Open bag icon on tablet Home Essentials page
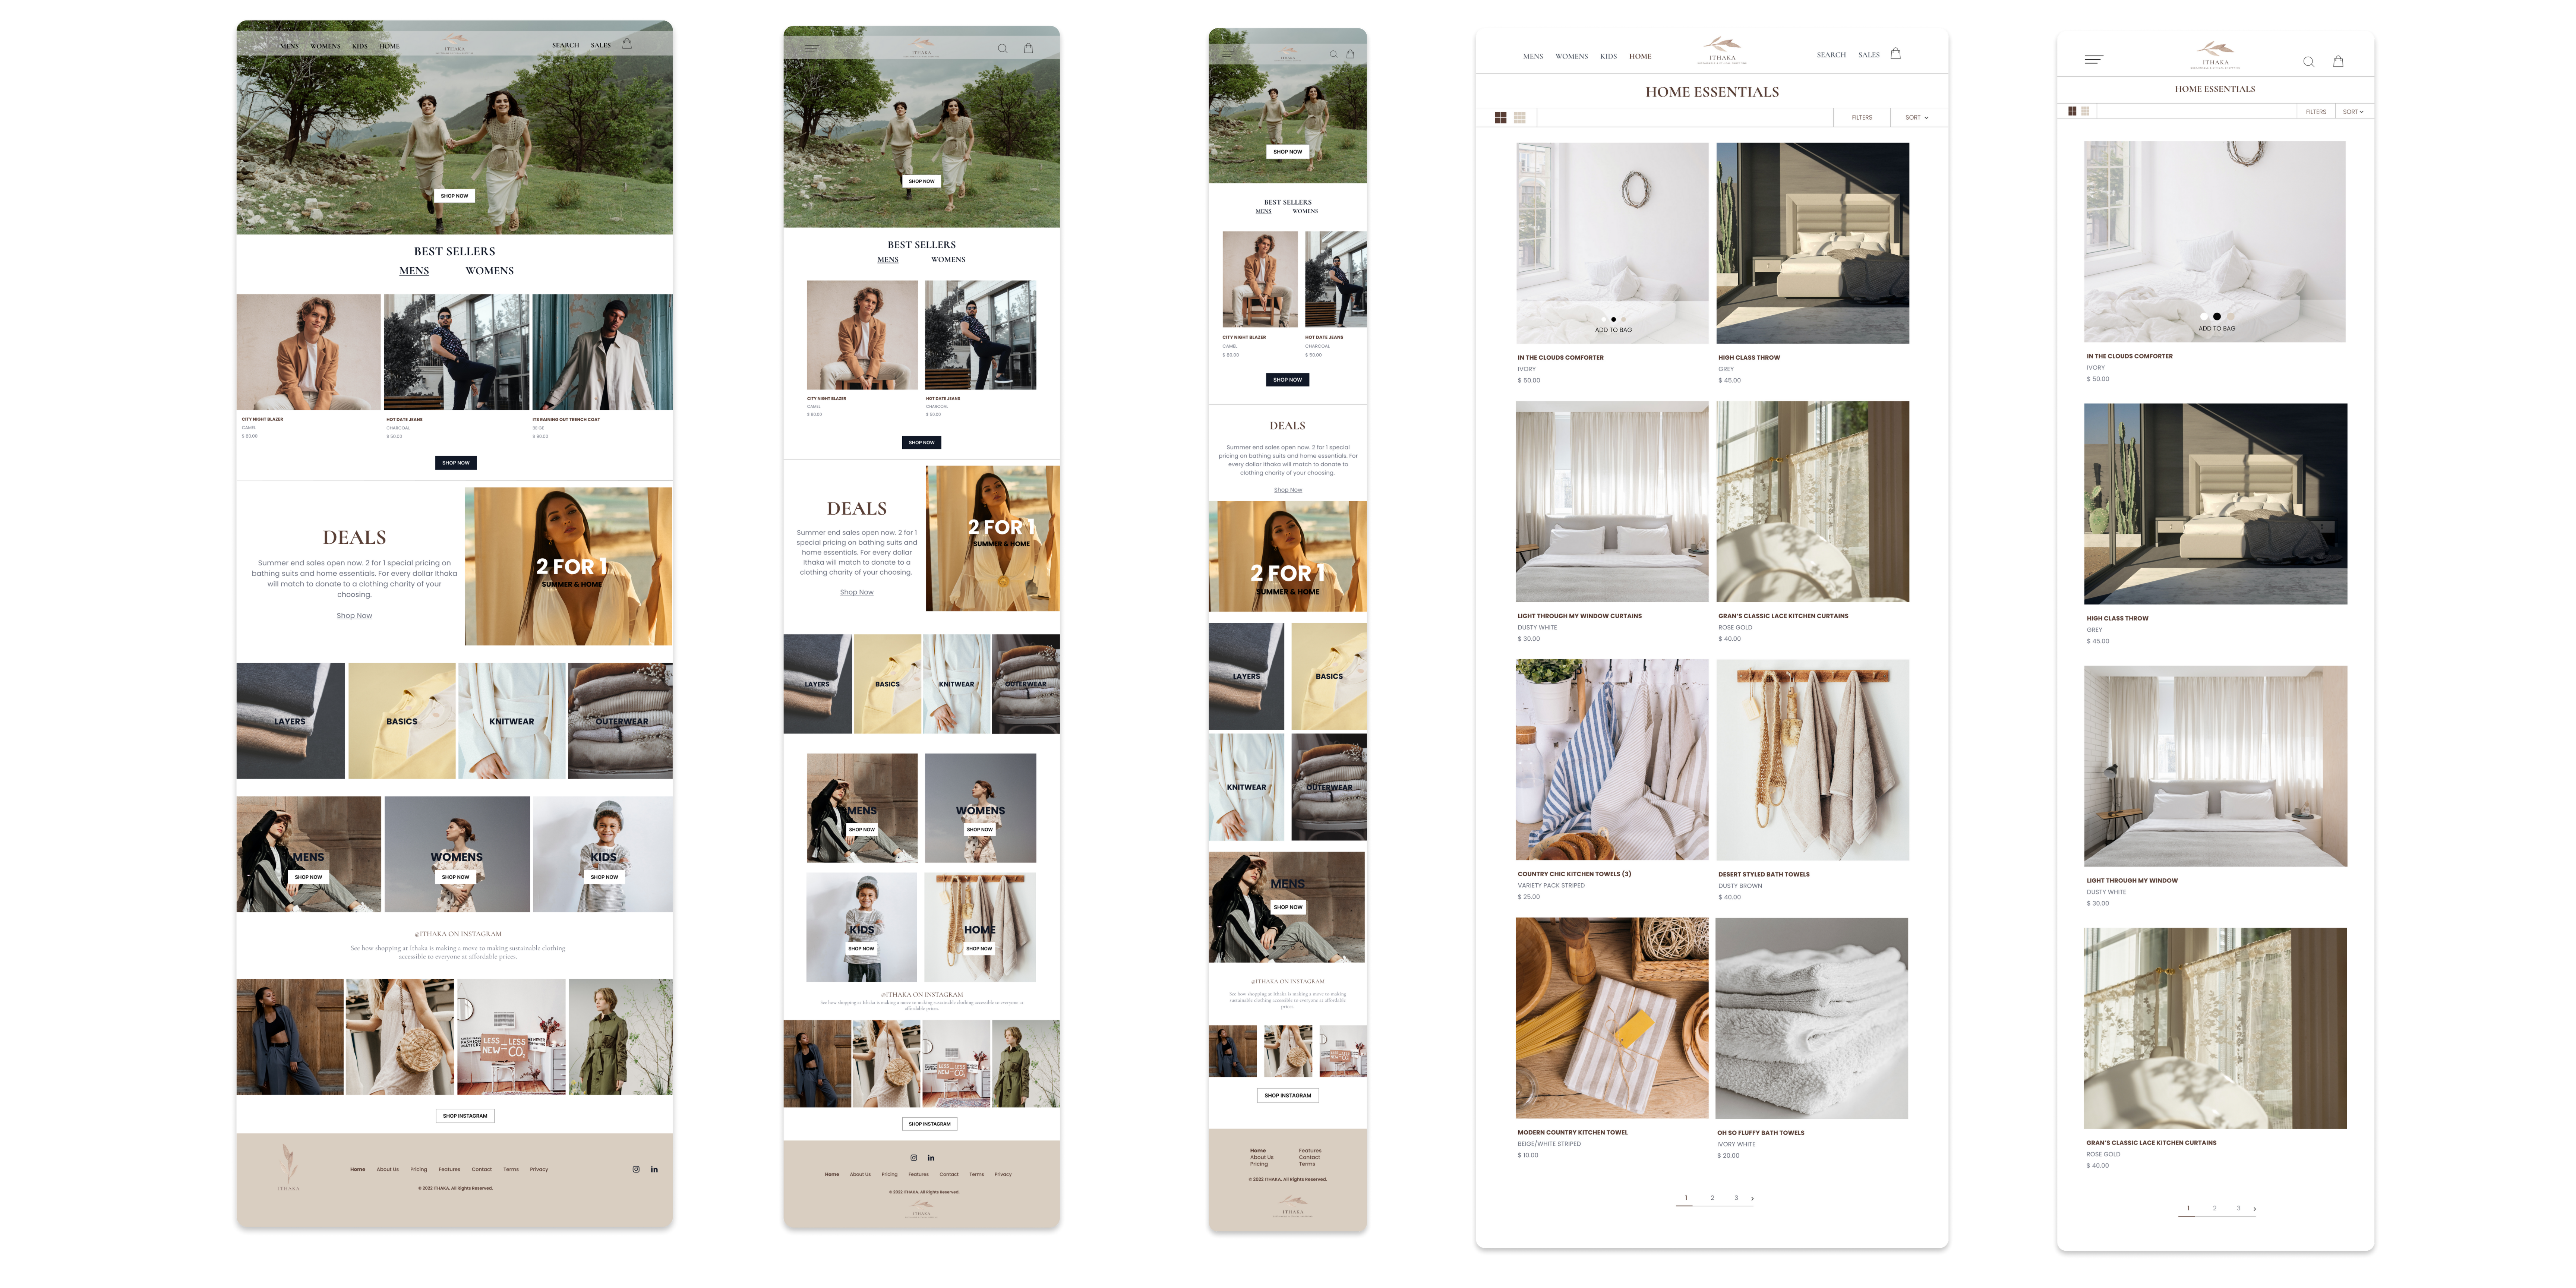The height and width of the screenshot is (1288, 2576). point(2338,61)
